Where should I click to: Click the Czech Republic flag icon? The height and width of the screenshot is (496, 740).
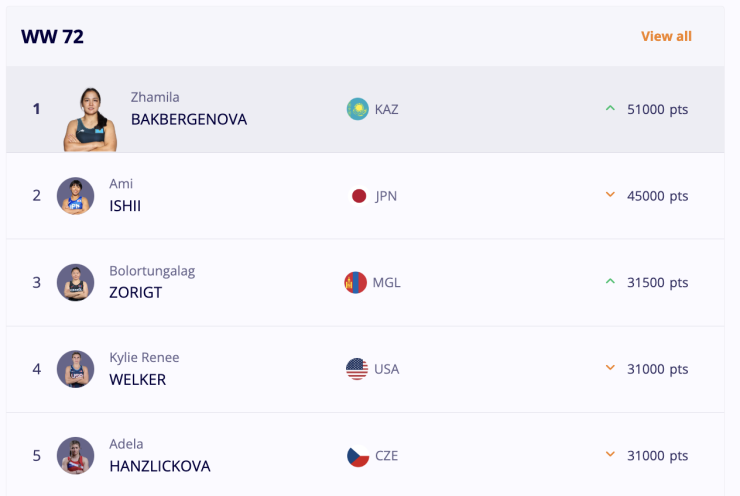pos(358,456)
